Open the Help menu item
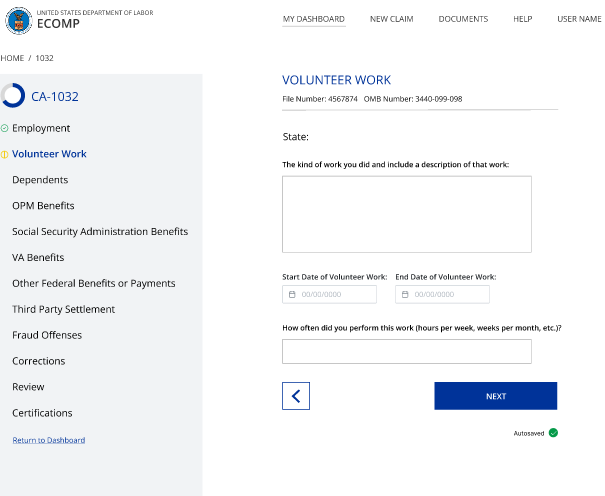 tap(522, 19)
